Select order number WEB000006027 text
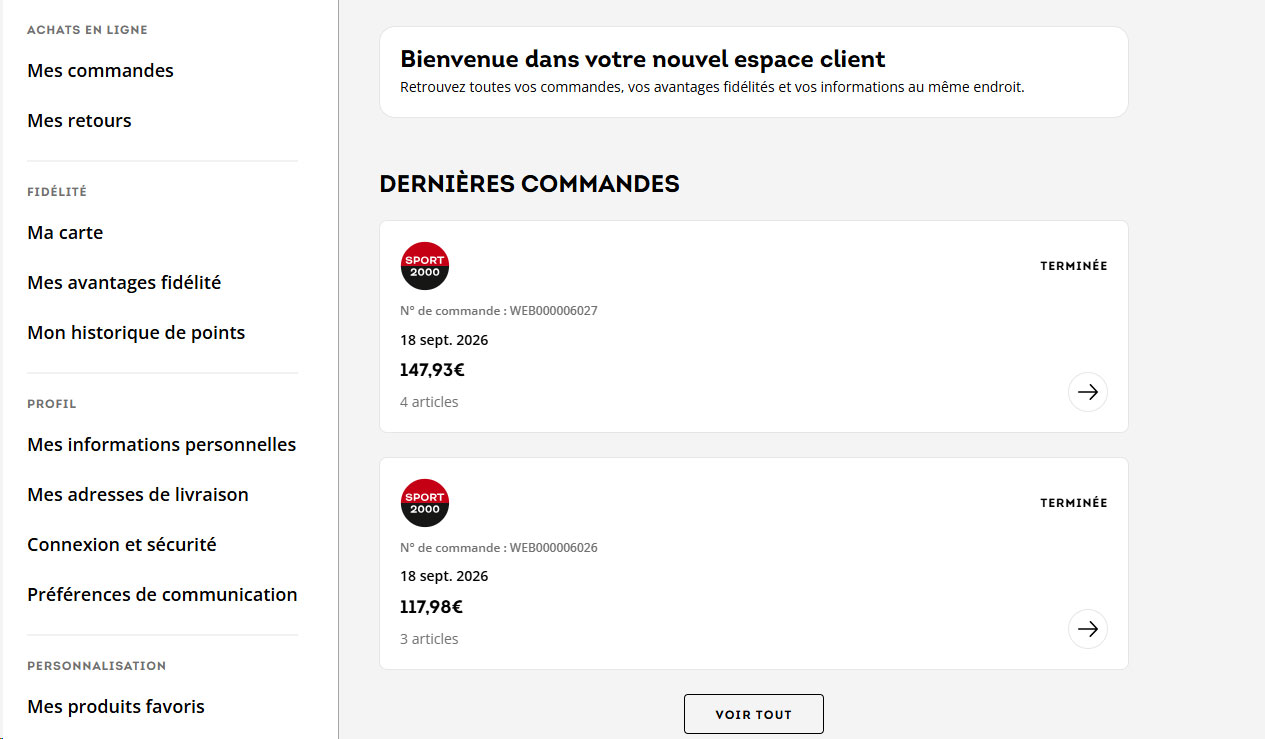 point(554,311)
